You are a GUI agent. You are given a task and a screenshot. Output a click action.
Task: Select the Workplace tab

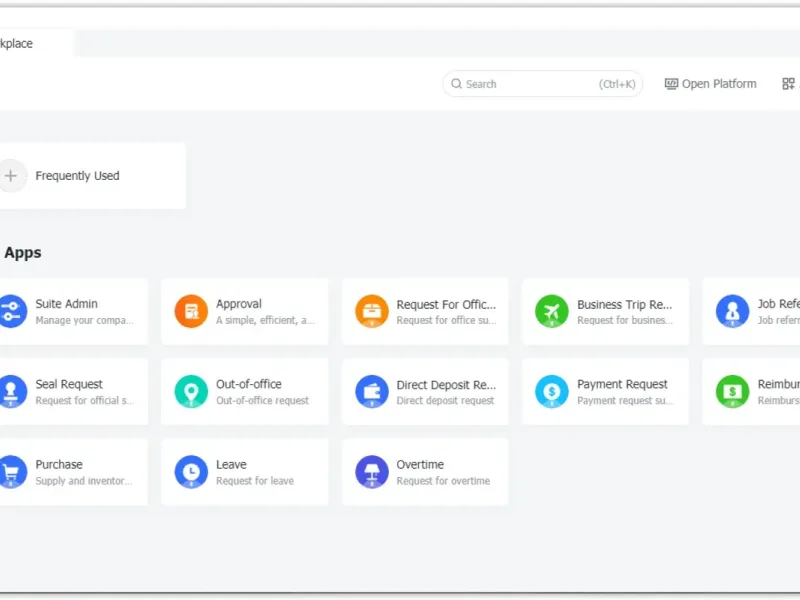(x=18, y=43)
